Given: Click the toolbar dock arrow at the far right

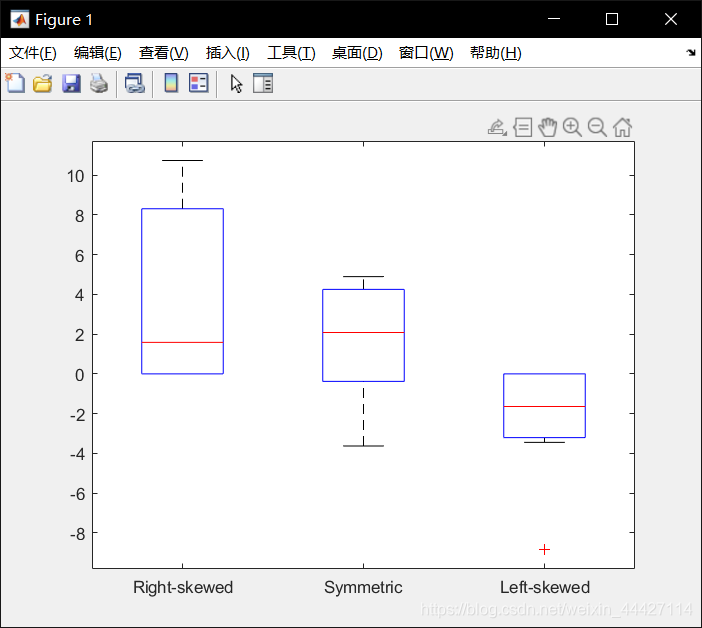Looking at the screenshot, I should pos(691,53).
